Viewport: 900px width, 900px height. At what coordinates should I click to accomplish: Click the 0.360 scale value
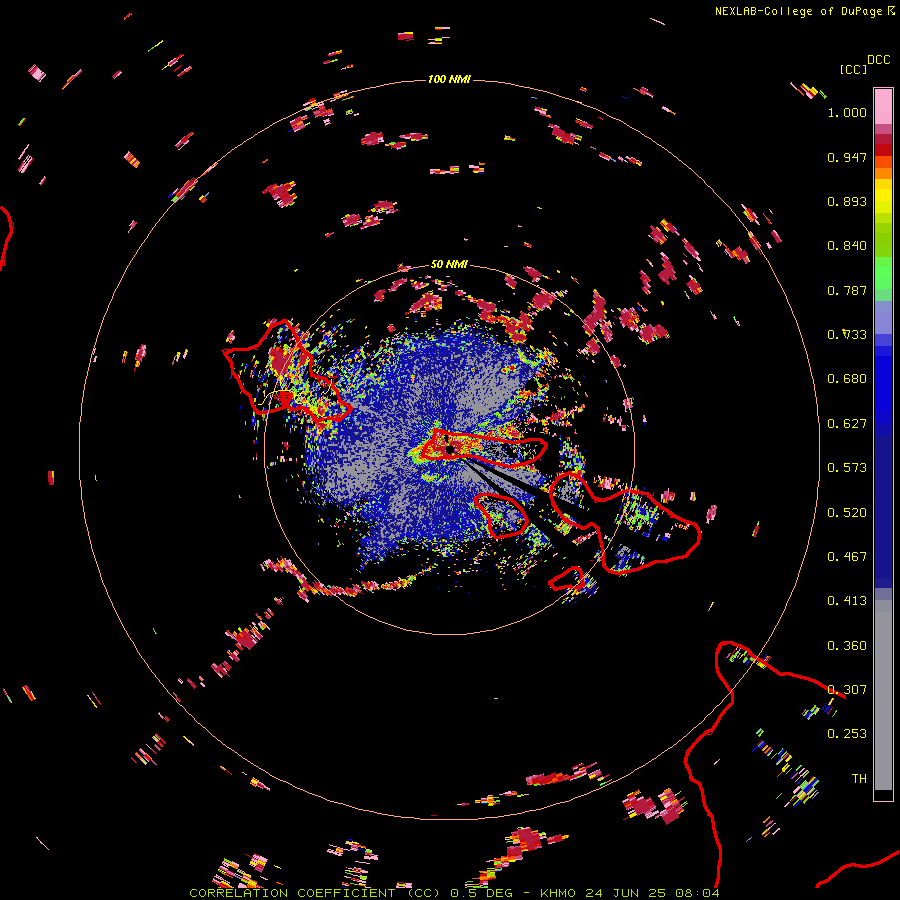(847, 646)
